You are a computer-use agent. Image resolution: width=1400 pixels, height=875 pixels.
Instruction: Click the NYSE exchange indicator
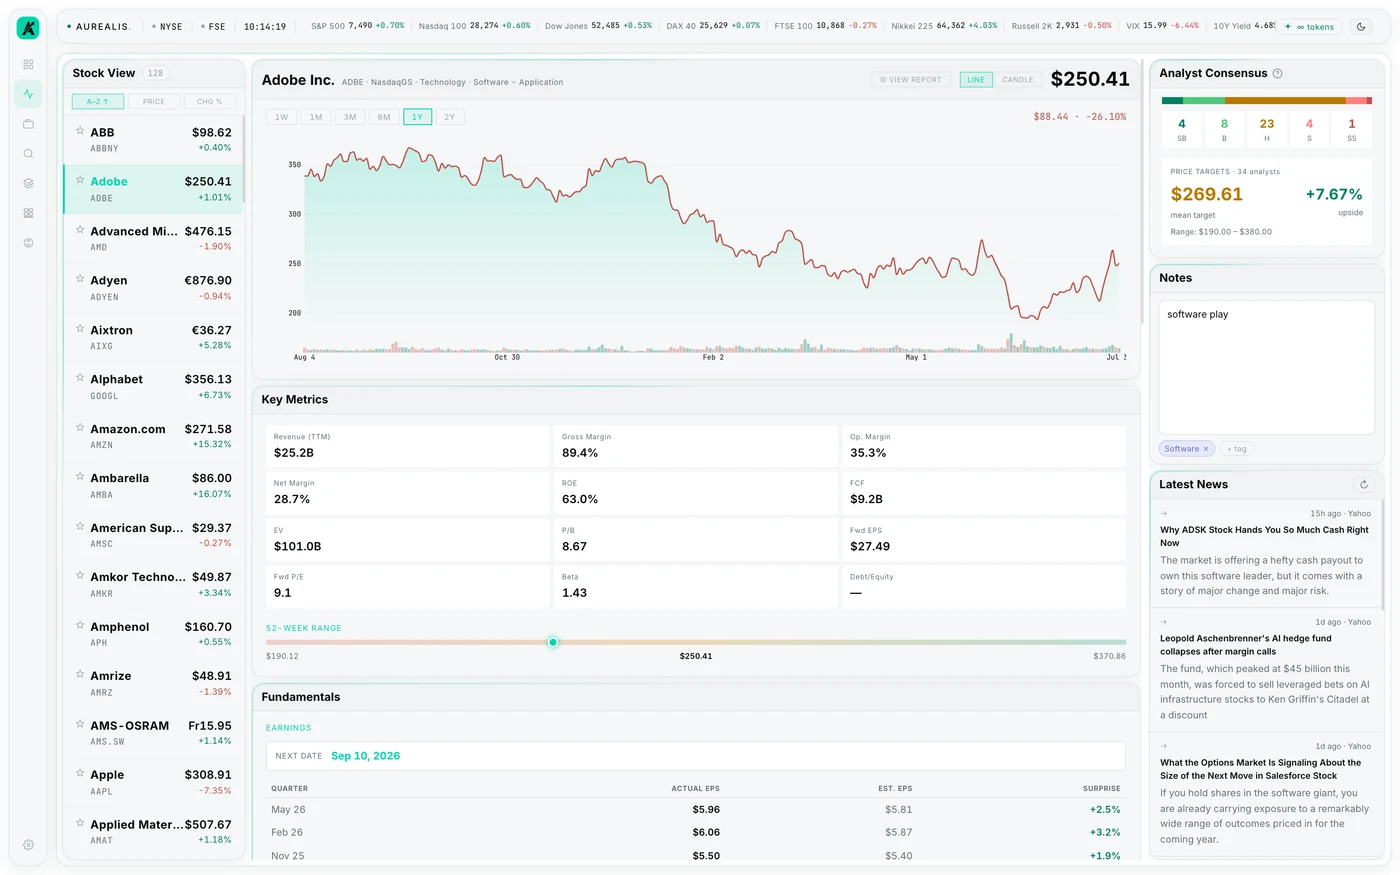tap(167, 27)
